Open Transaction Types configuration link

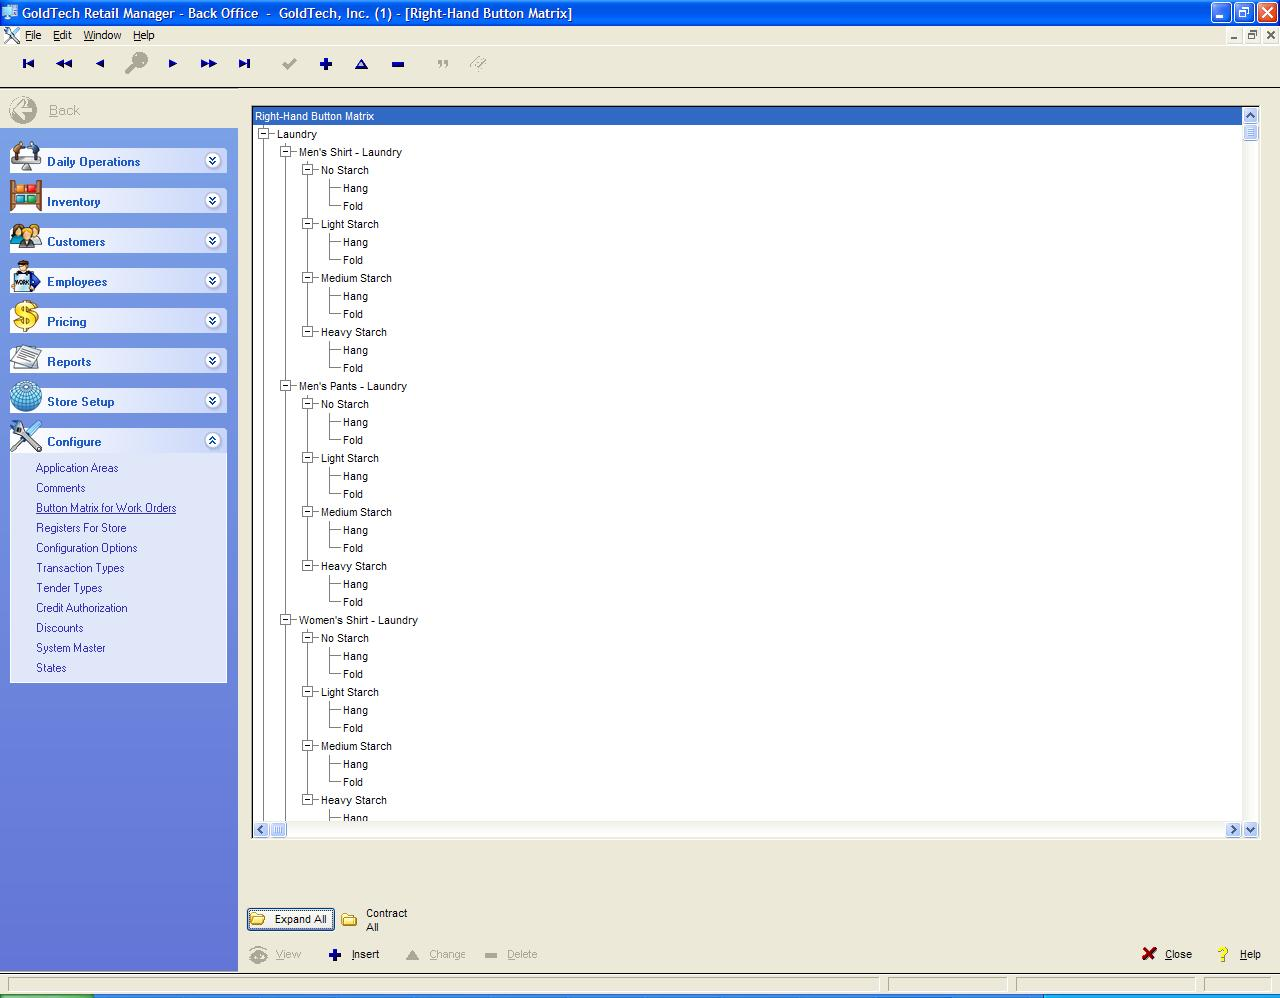(x=79, y=567)
